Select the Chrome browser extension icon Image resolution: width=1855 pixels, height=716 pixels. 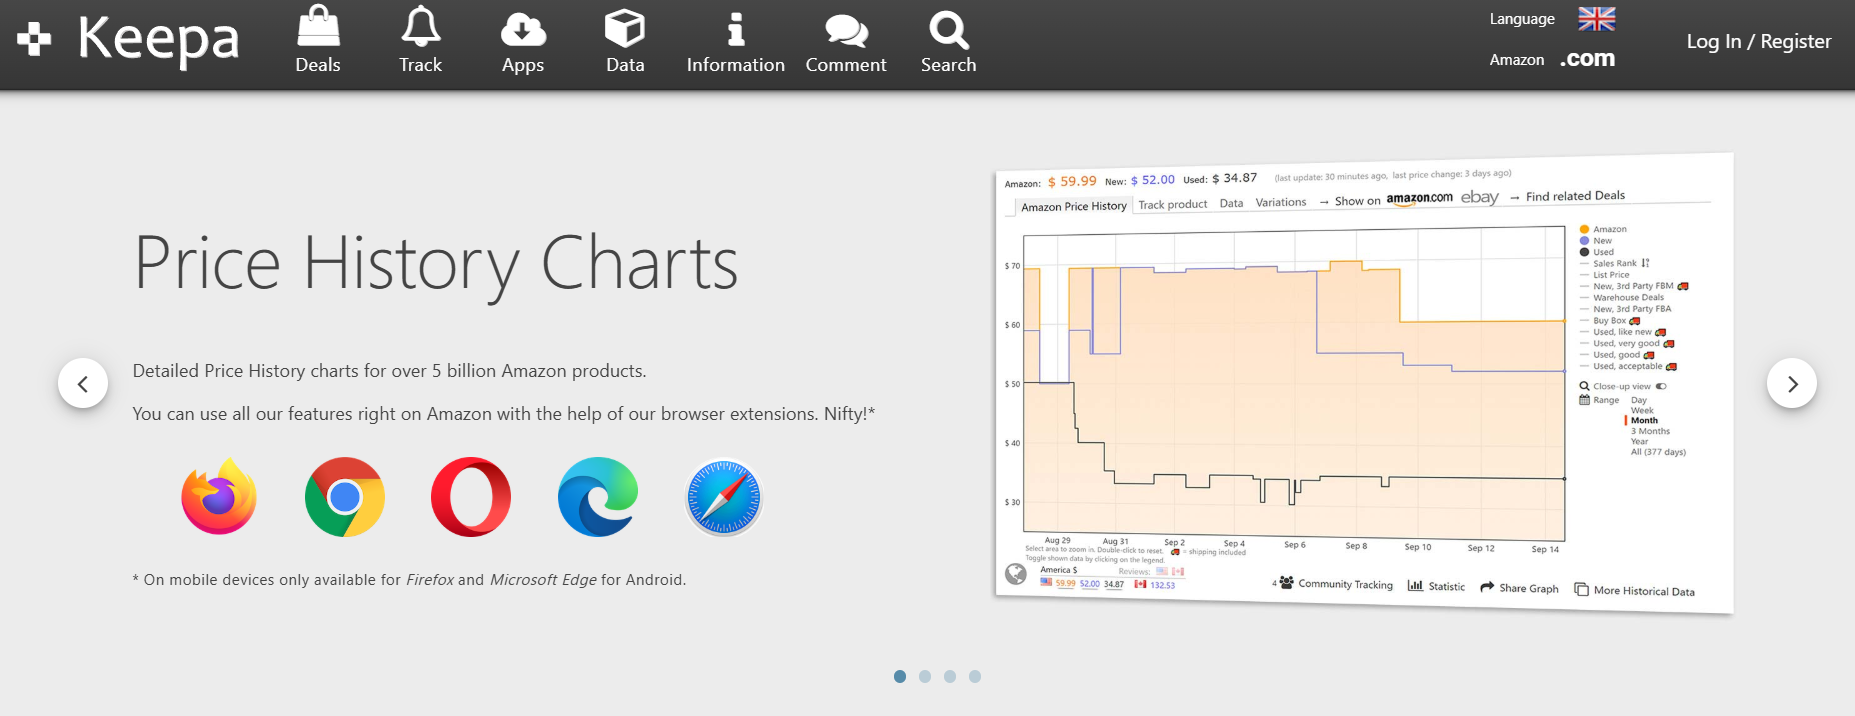[x=345, y=497]
